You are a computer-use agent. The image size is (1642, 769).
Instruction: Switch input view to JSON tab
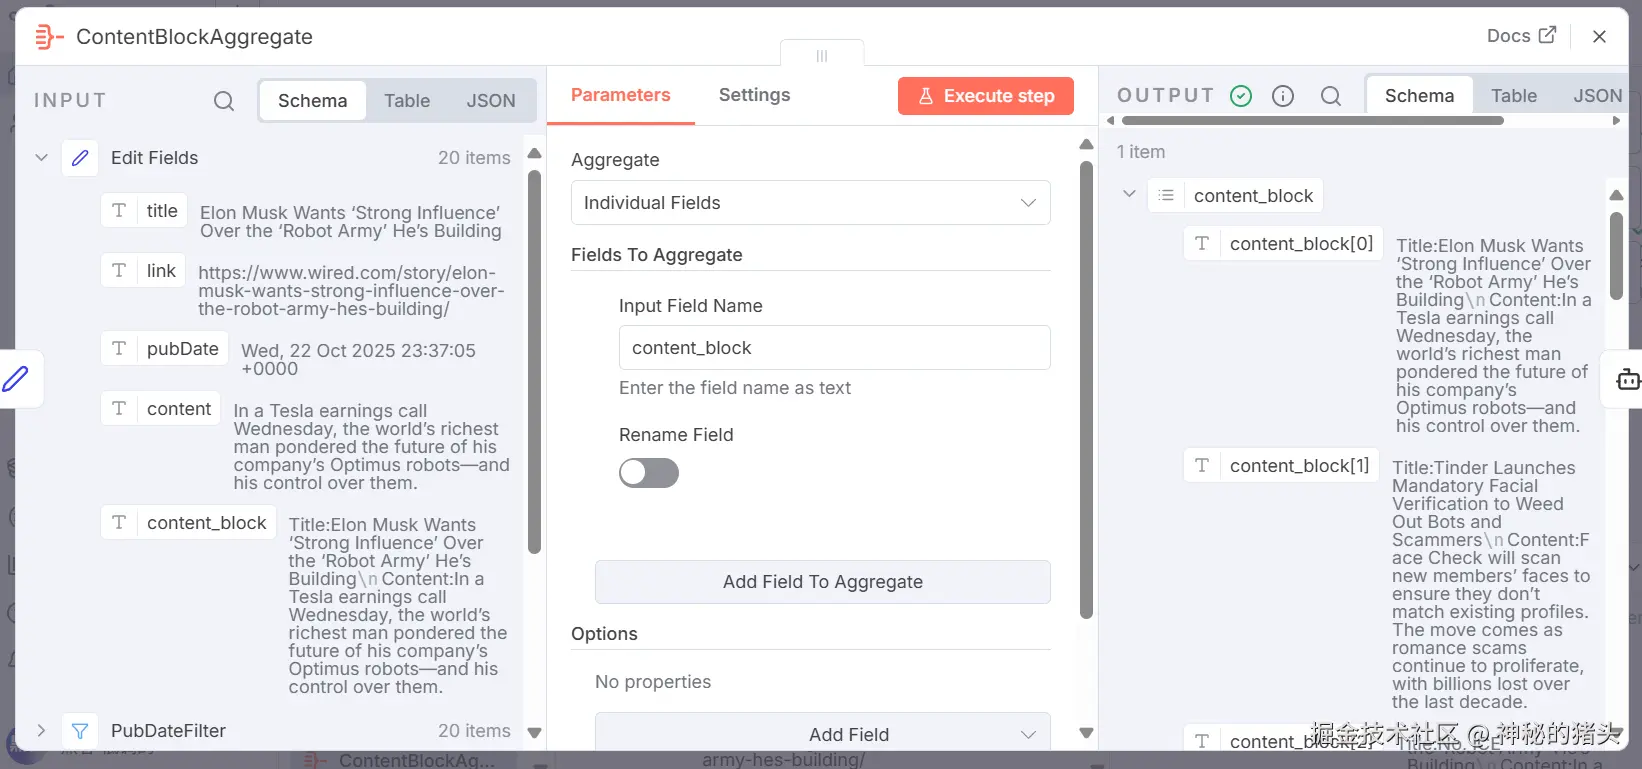[491, 101]
